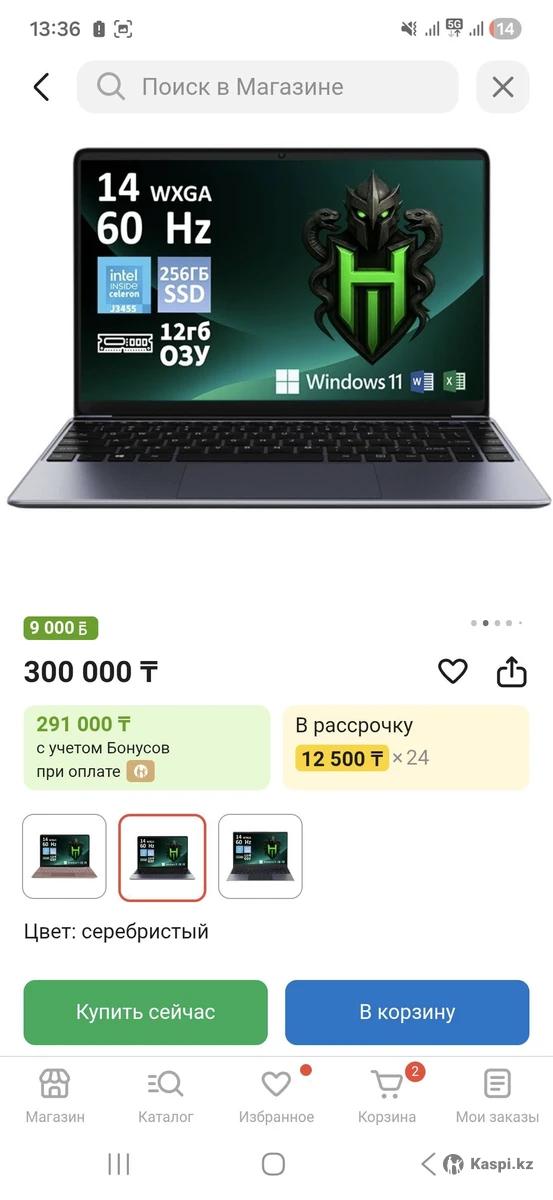Tap the 291 000 ₸ bonus price box
This screenshot has height=1200, width=553.
click(x=147, y=747)
